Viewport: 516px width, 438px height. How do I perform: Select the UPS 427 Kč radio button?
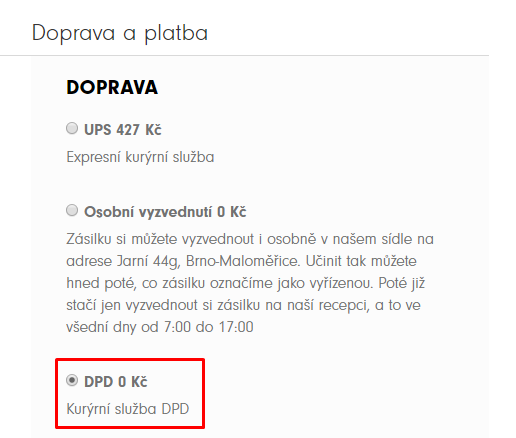pyautogui.click(x=72, y=128)
